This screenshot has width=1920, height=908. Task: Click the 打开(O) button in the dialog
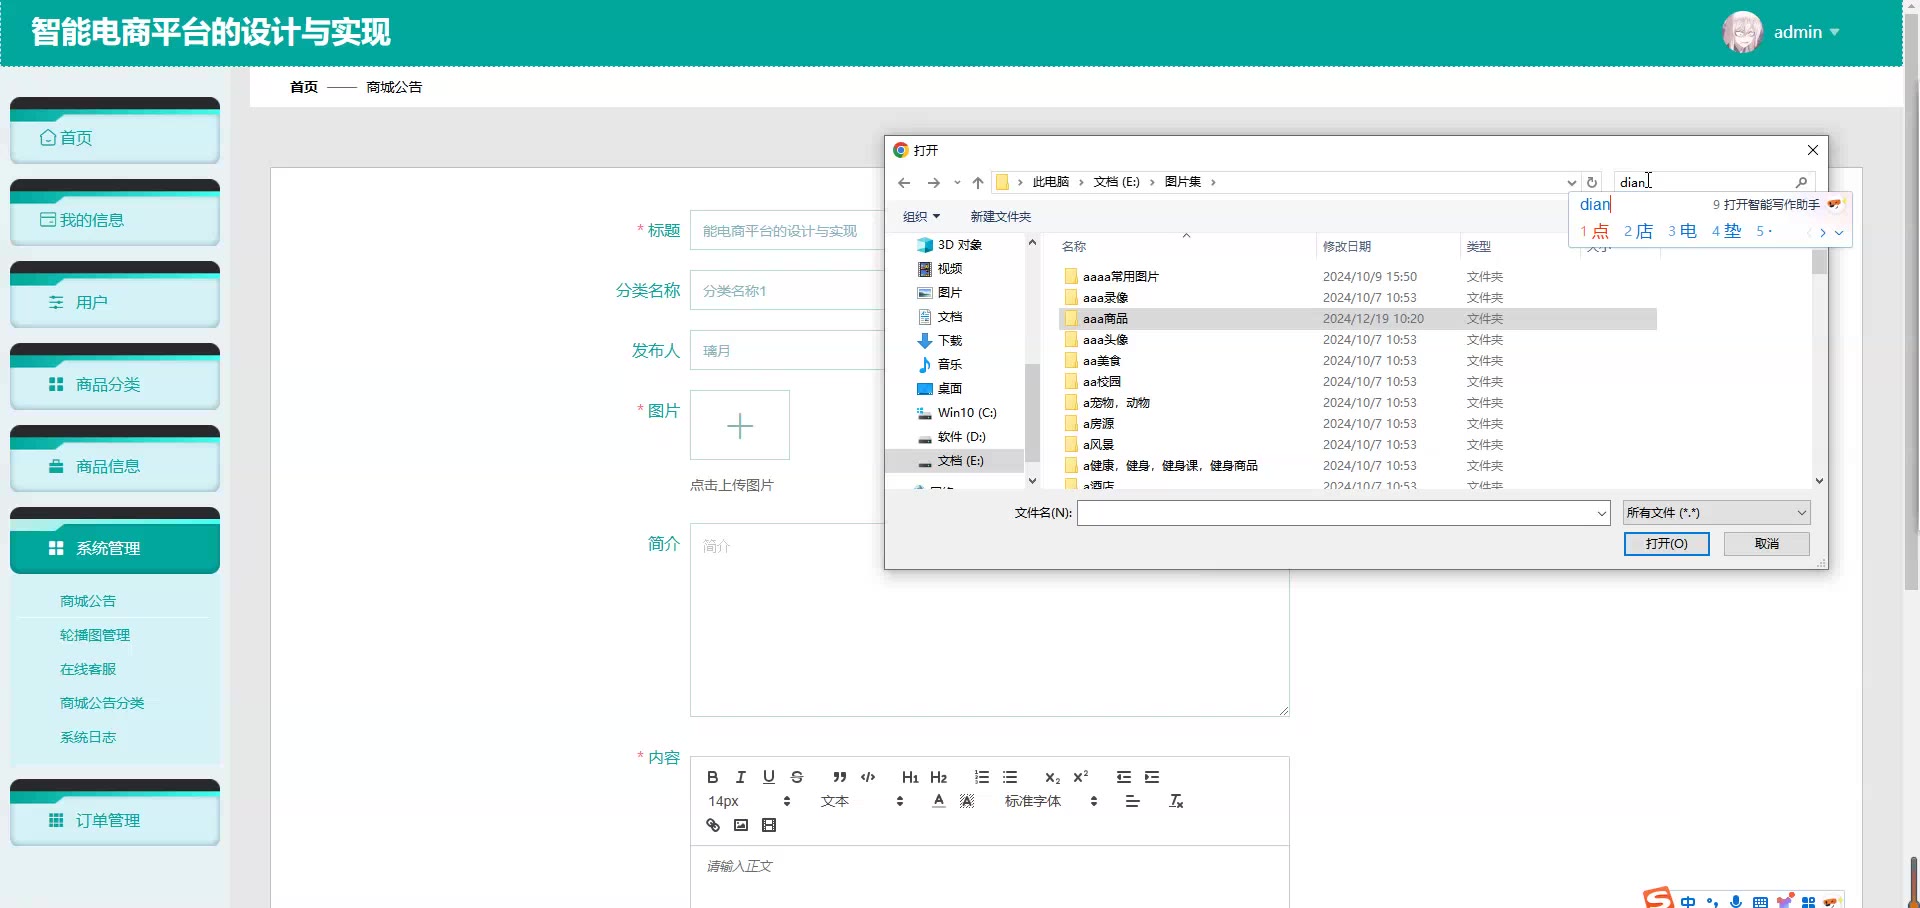point(1666,543)
